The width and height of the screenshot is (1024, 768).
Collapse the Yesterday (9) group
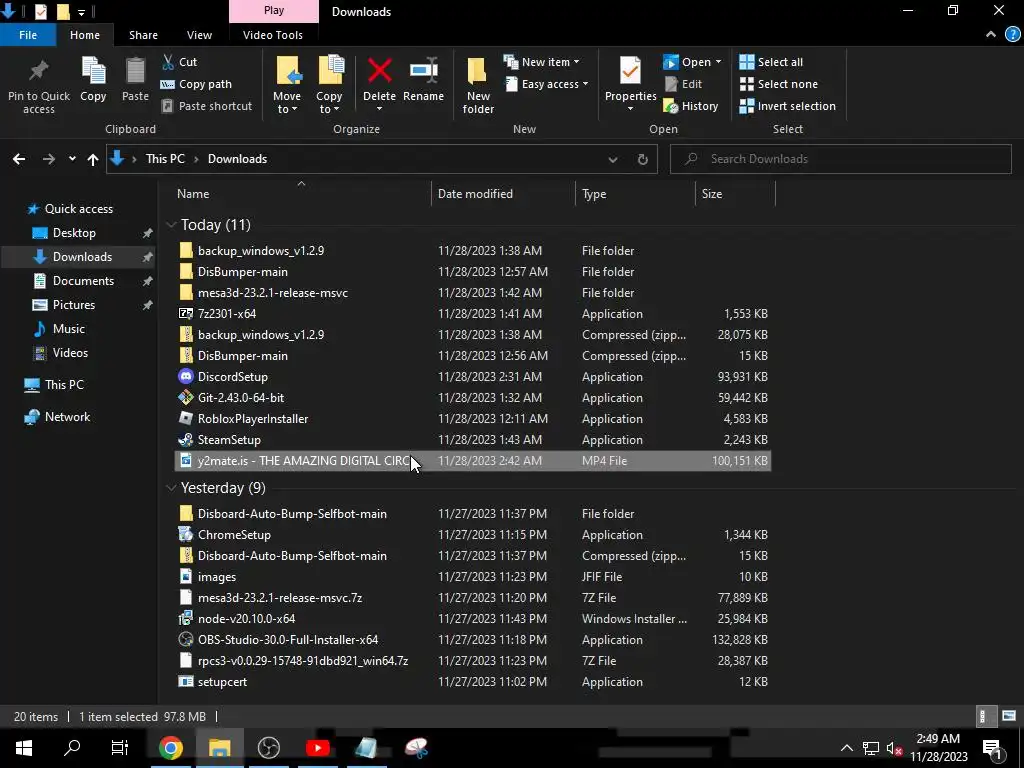point(172,488)
